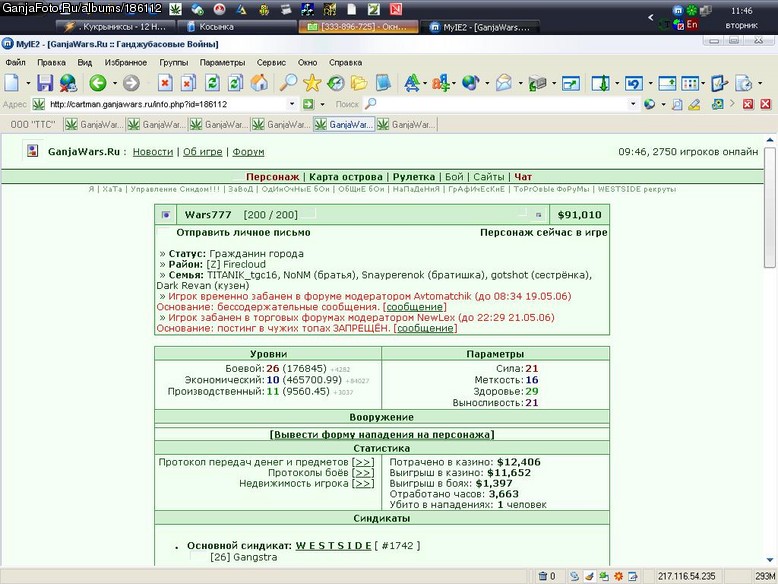Open the Home page icon
The image size is (778, 584).
coord(259,83)
